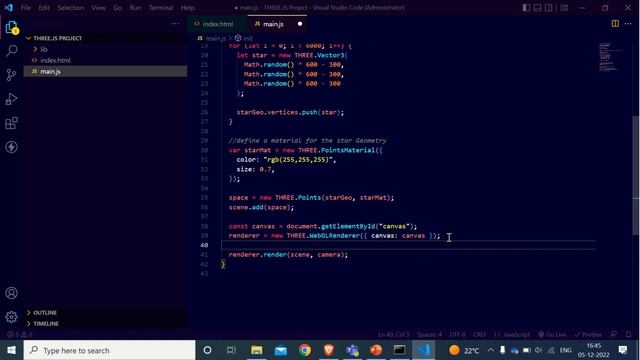Click Go Live in status bar

[552, 335]
